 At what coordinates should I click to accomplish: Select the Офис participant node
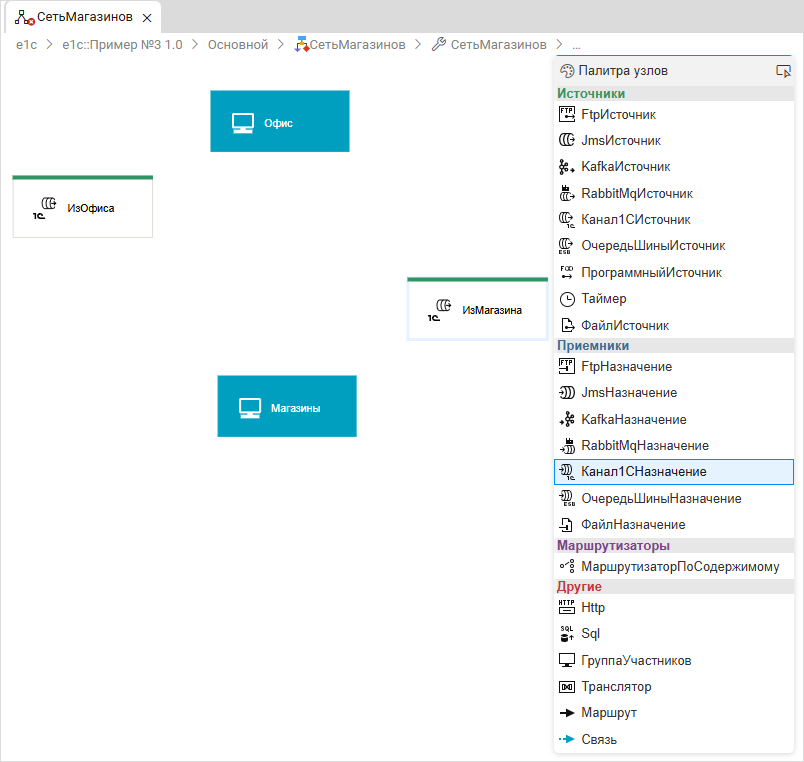(x=279, y=122)
